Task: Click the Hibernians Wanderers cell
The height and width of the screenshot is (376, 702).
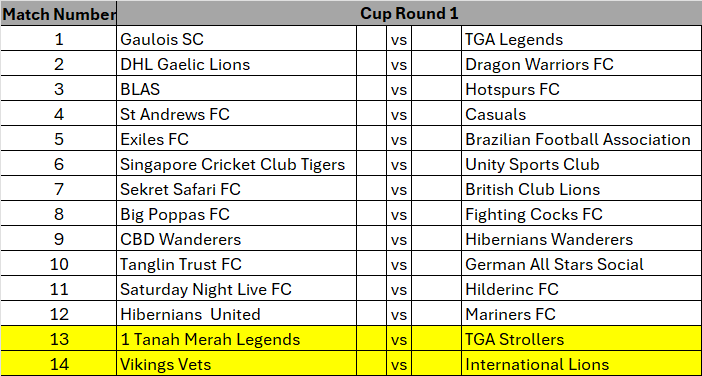Action: point(581,239)
